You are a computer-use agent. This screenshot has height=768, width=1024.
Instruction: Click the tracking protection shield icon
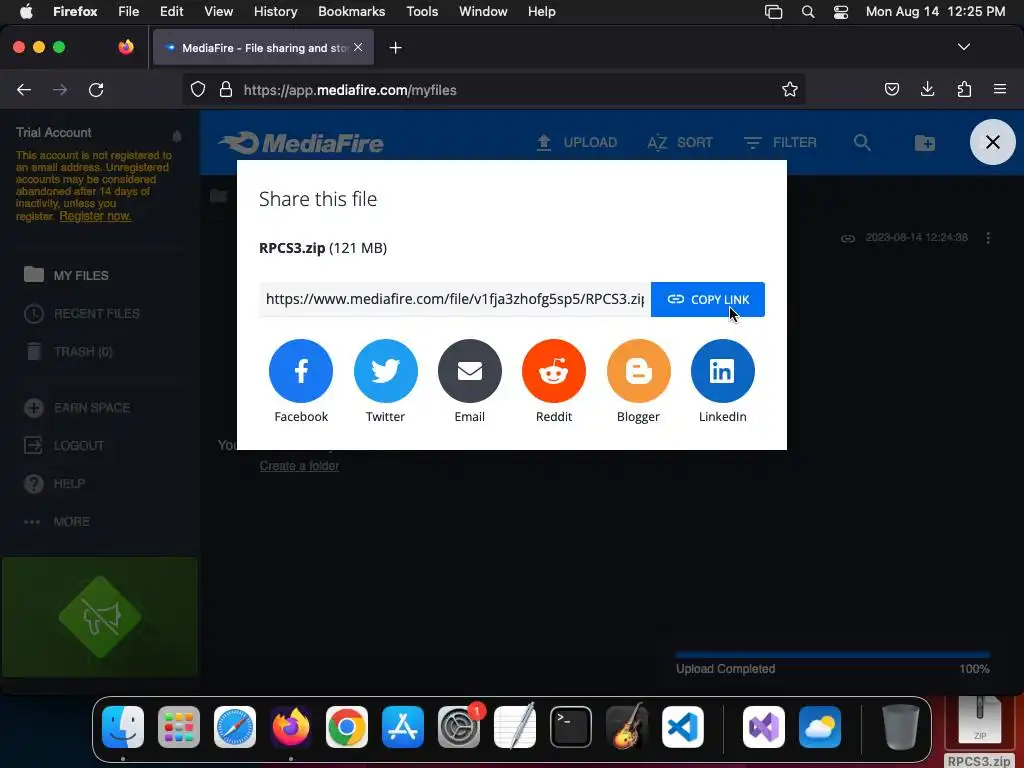point(198,89)
